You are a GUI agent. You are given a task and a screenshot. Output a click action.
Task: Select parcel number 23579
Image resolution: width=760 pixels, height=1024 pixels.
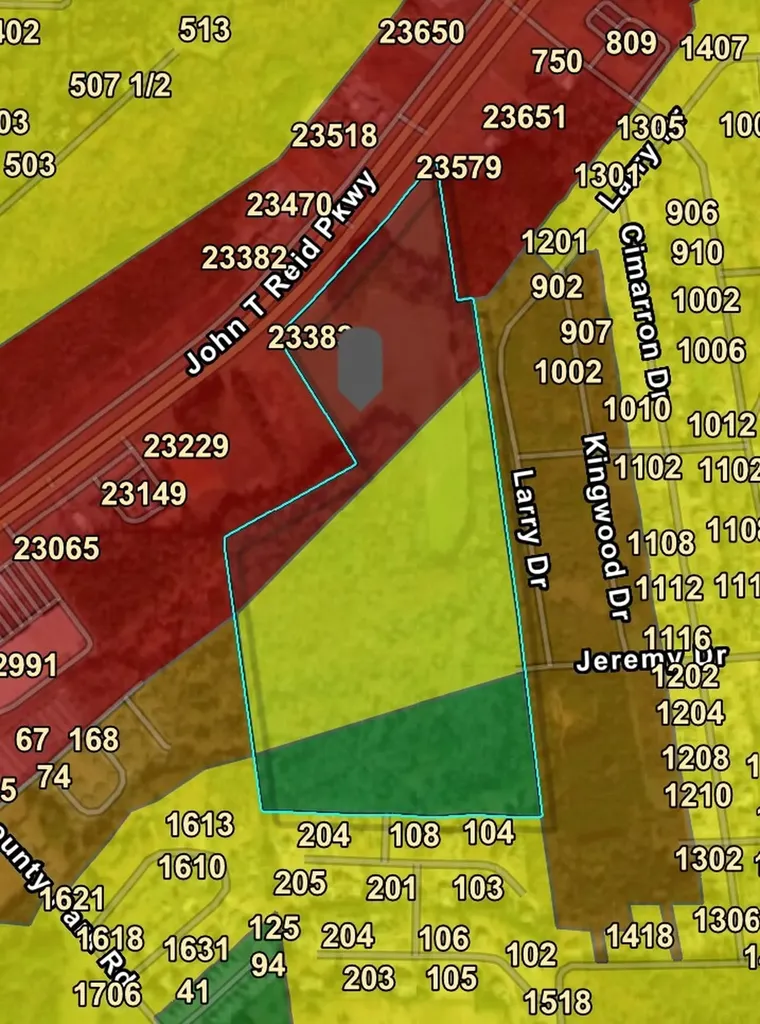pos(459,168)
